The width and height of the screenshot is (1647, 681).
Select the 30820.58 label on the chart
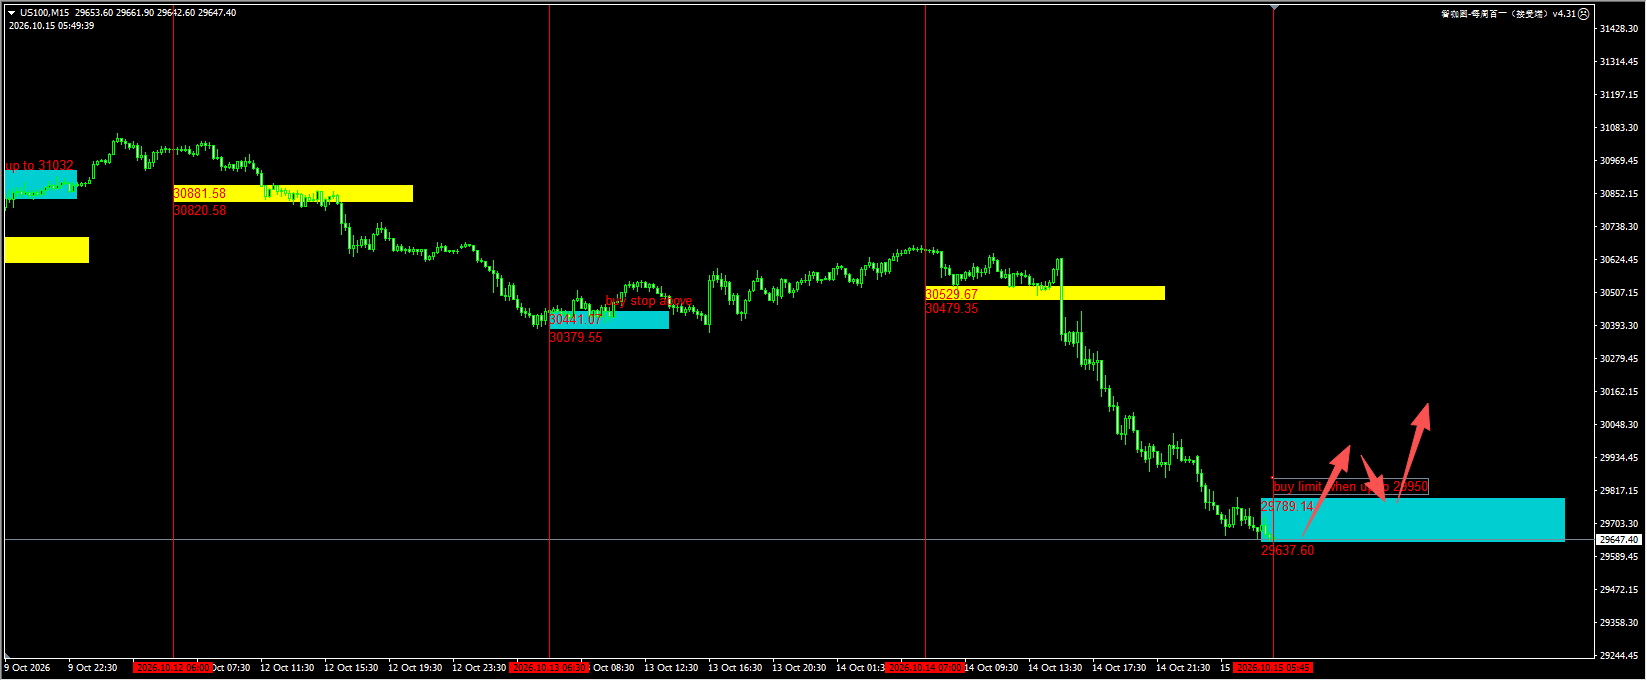pyautogui.click(x=200, y=210)
